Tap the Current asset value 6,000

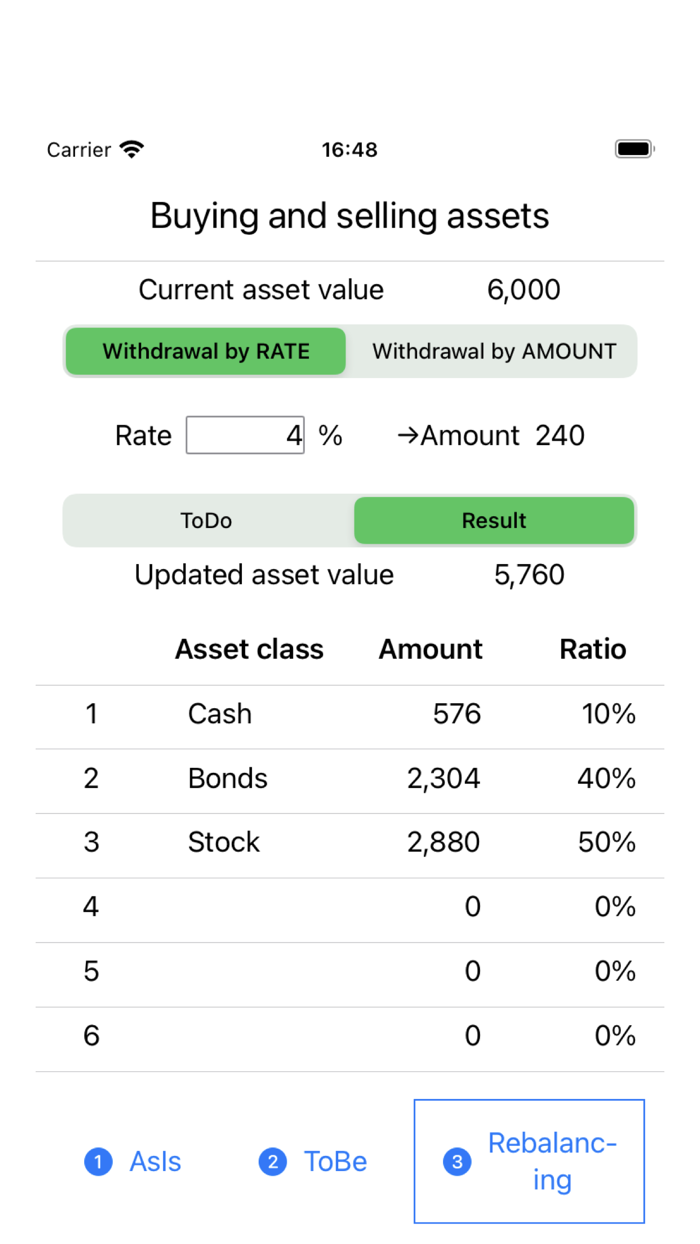pos(524,289)
